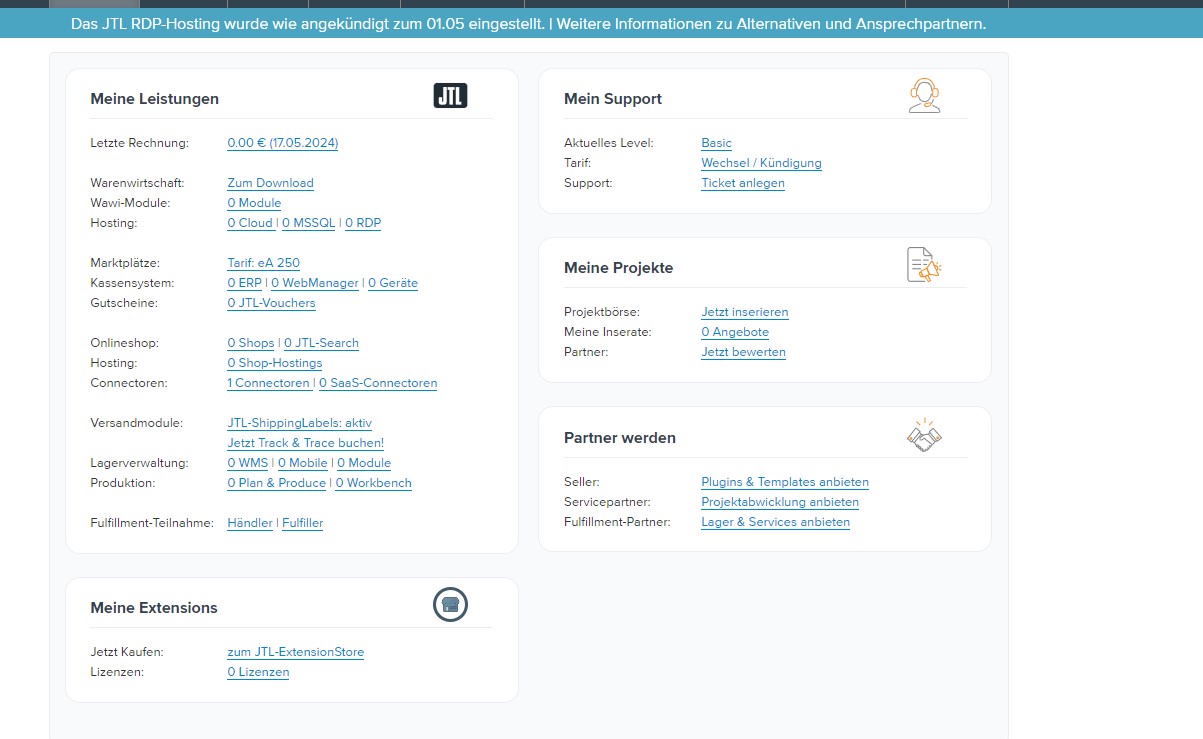Click the 0 Shop-Hostings link
The image size is (1203, 739).
(x=275, y=363)
